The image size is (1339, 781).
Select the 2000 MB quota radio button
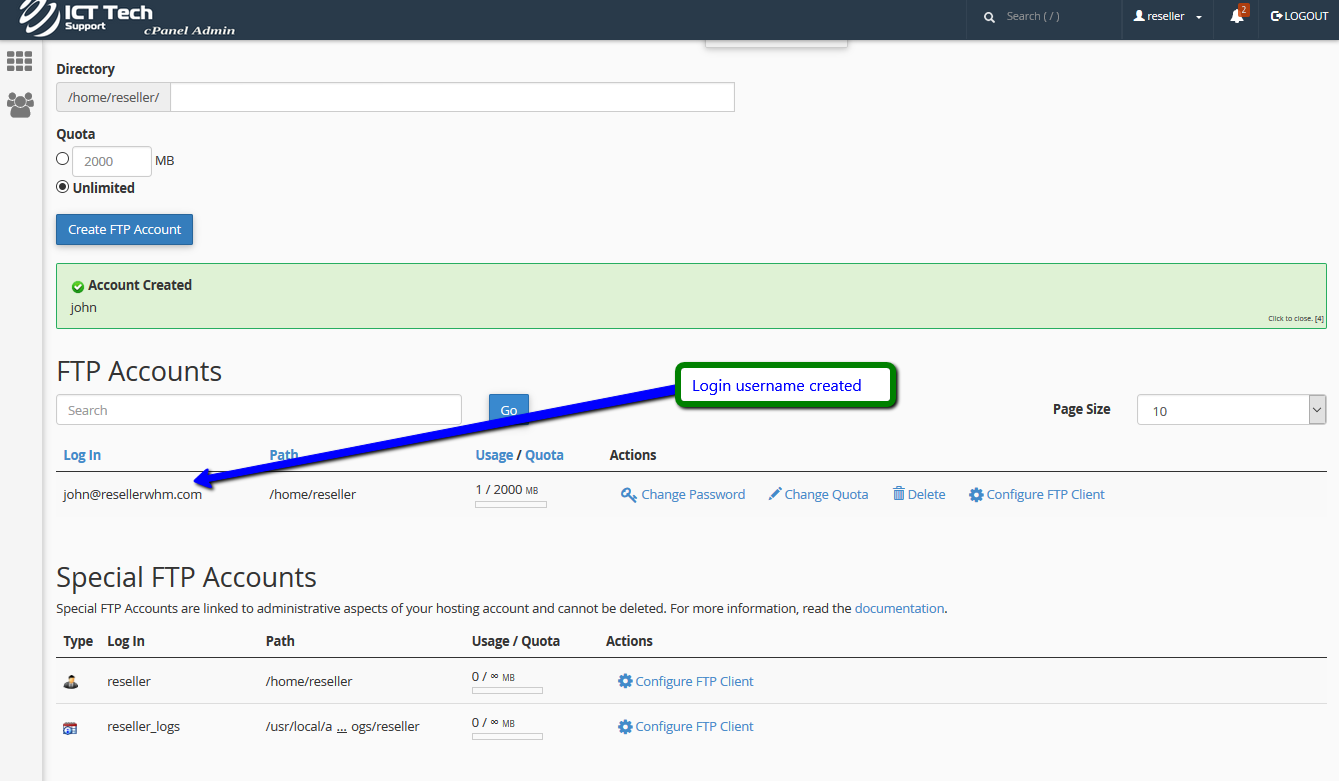click(63, 159)
